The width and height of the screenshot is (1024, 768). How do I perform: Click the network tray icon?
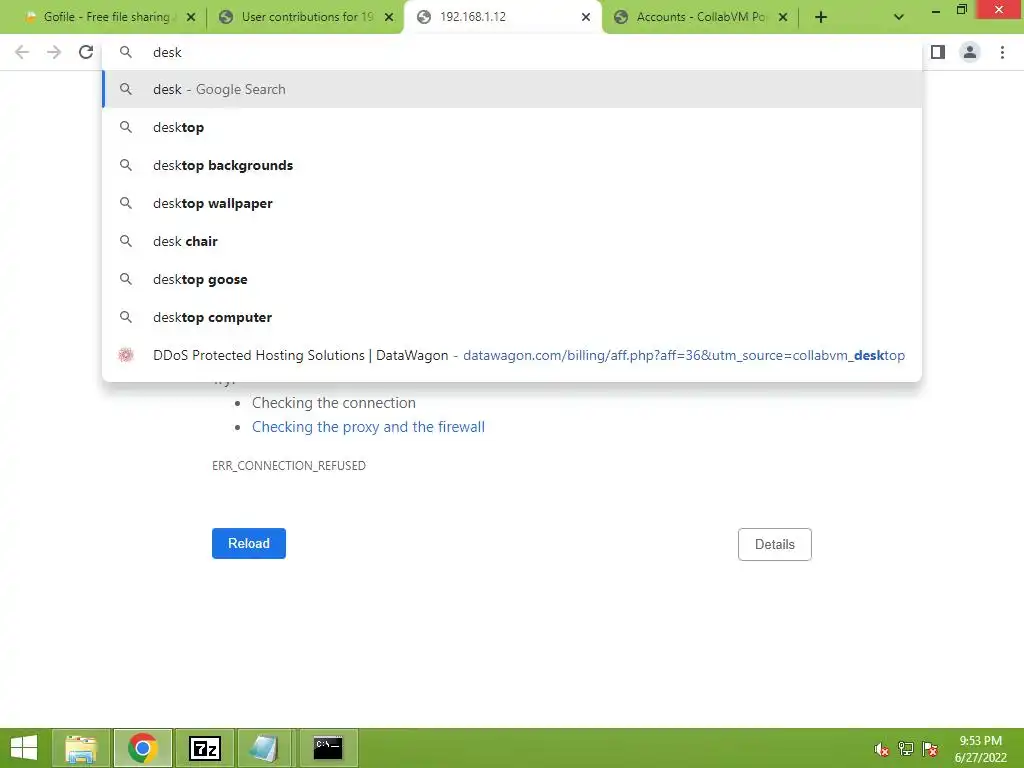pyautogui.click(x=906, y=749)
